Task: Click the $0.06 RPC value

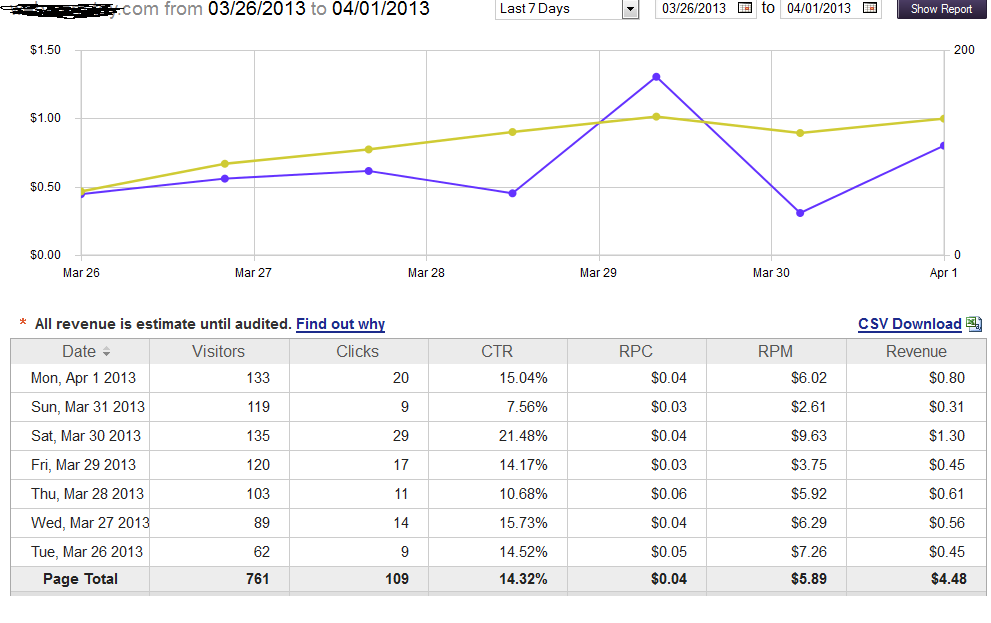Action: pyautogui.click(x=669, y=494)
